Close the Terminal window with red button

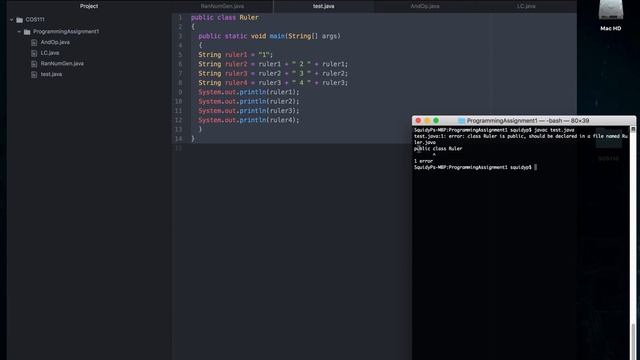pos(418,120)
